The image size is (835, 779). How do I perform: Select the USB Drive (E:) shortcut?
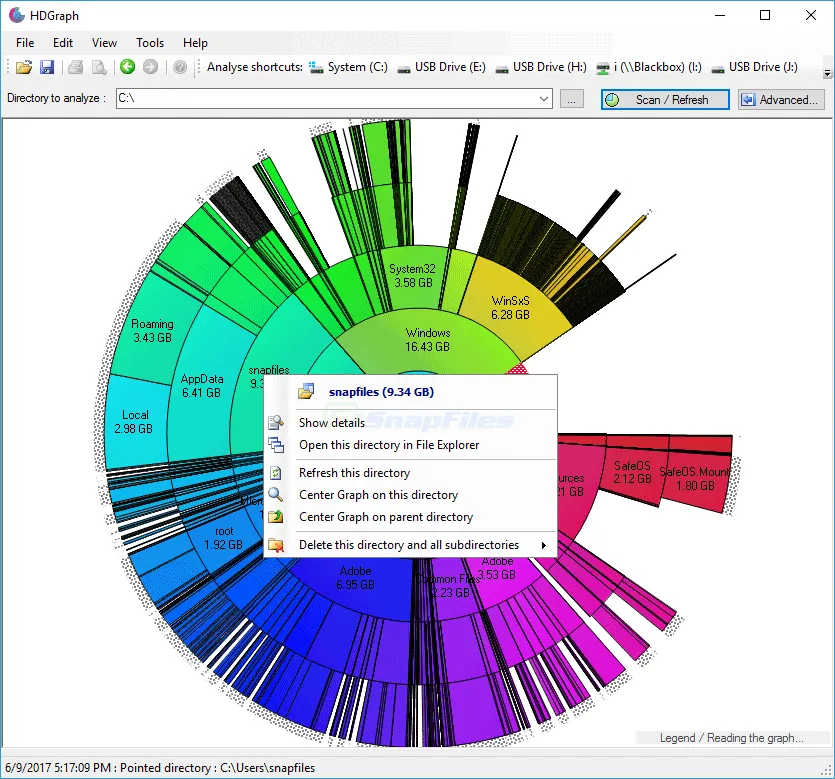441,68
